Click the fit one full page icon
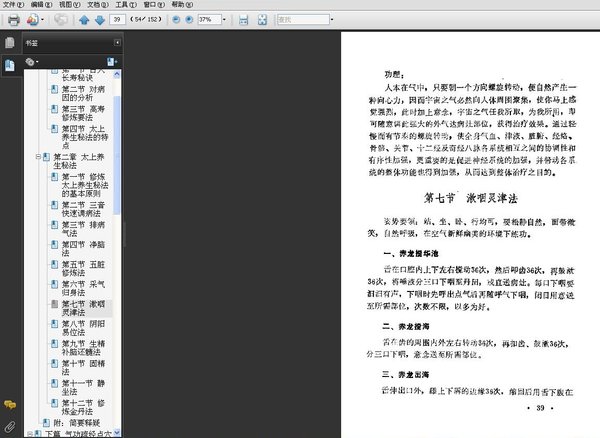 (x=262, y=20)
